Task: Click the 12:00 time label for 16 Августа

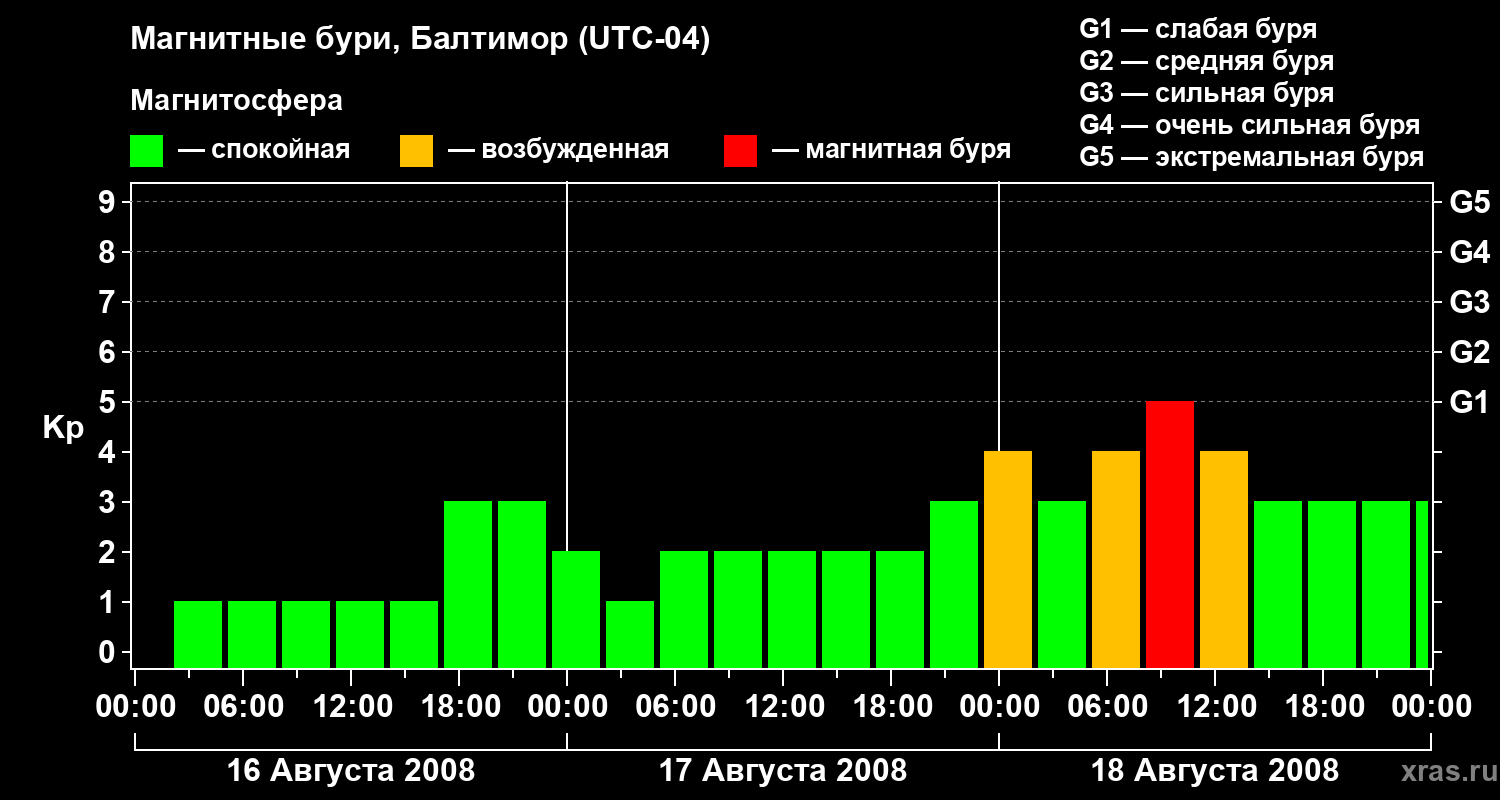Action: pos(351,707)
